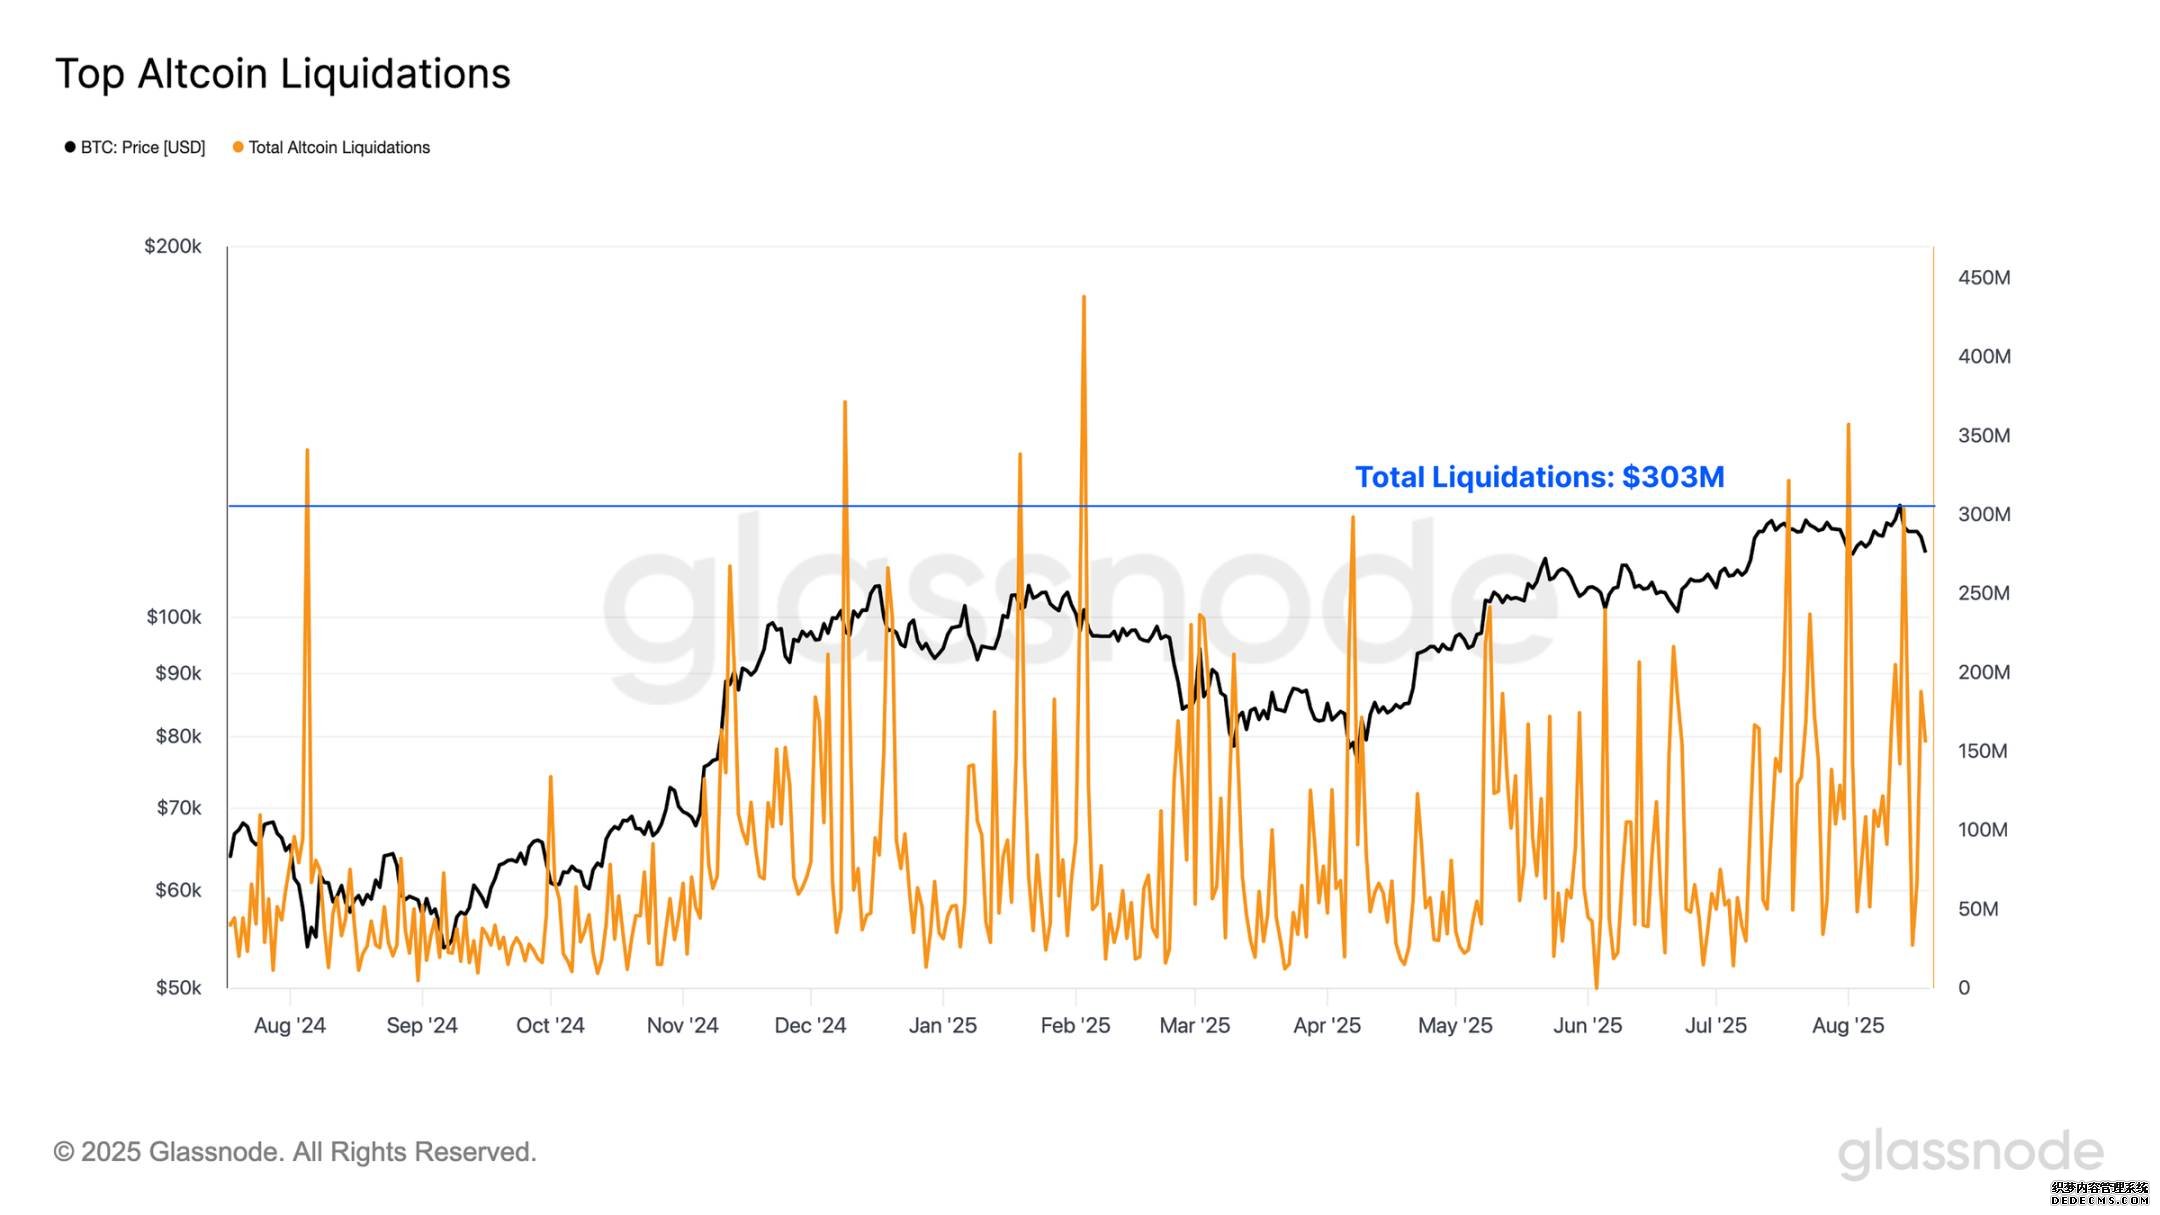The image size is (2160, 1215).
Task: Click the '150M' right axis label
Action: [1982, 751]
